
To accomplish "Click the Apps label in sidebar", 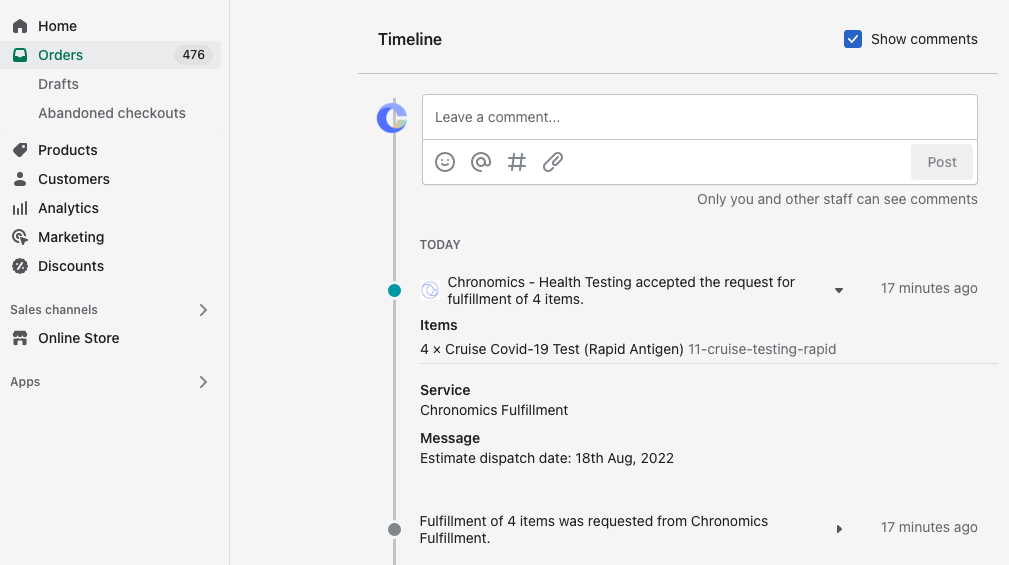I will (x=25, y=382).
